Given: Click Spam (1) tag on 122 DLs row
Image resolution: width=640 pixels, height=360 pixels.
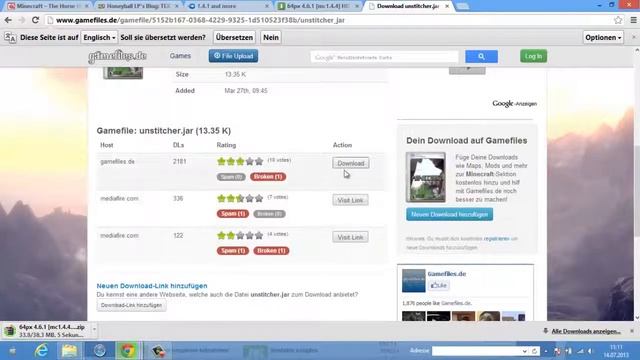Looking at the screenshot, I should (233, 251).
